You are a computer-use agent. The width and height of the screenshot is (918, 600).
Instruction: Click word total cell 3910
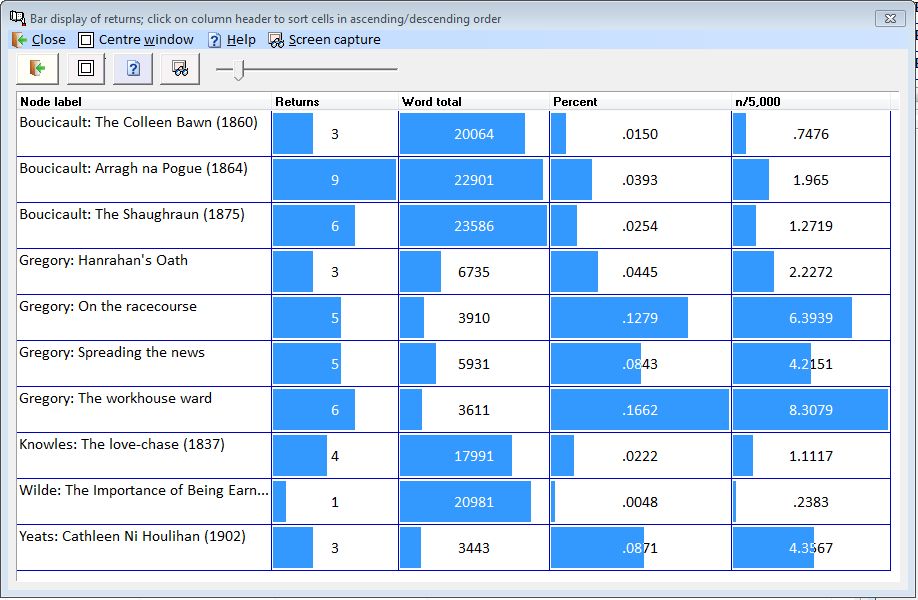pyautogui.click(x=474, y=318)
